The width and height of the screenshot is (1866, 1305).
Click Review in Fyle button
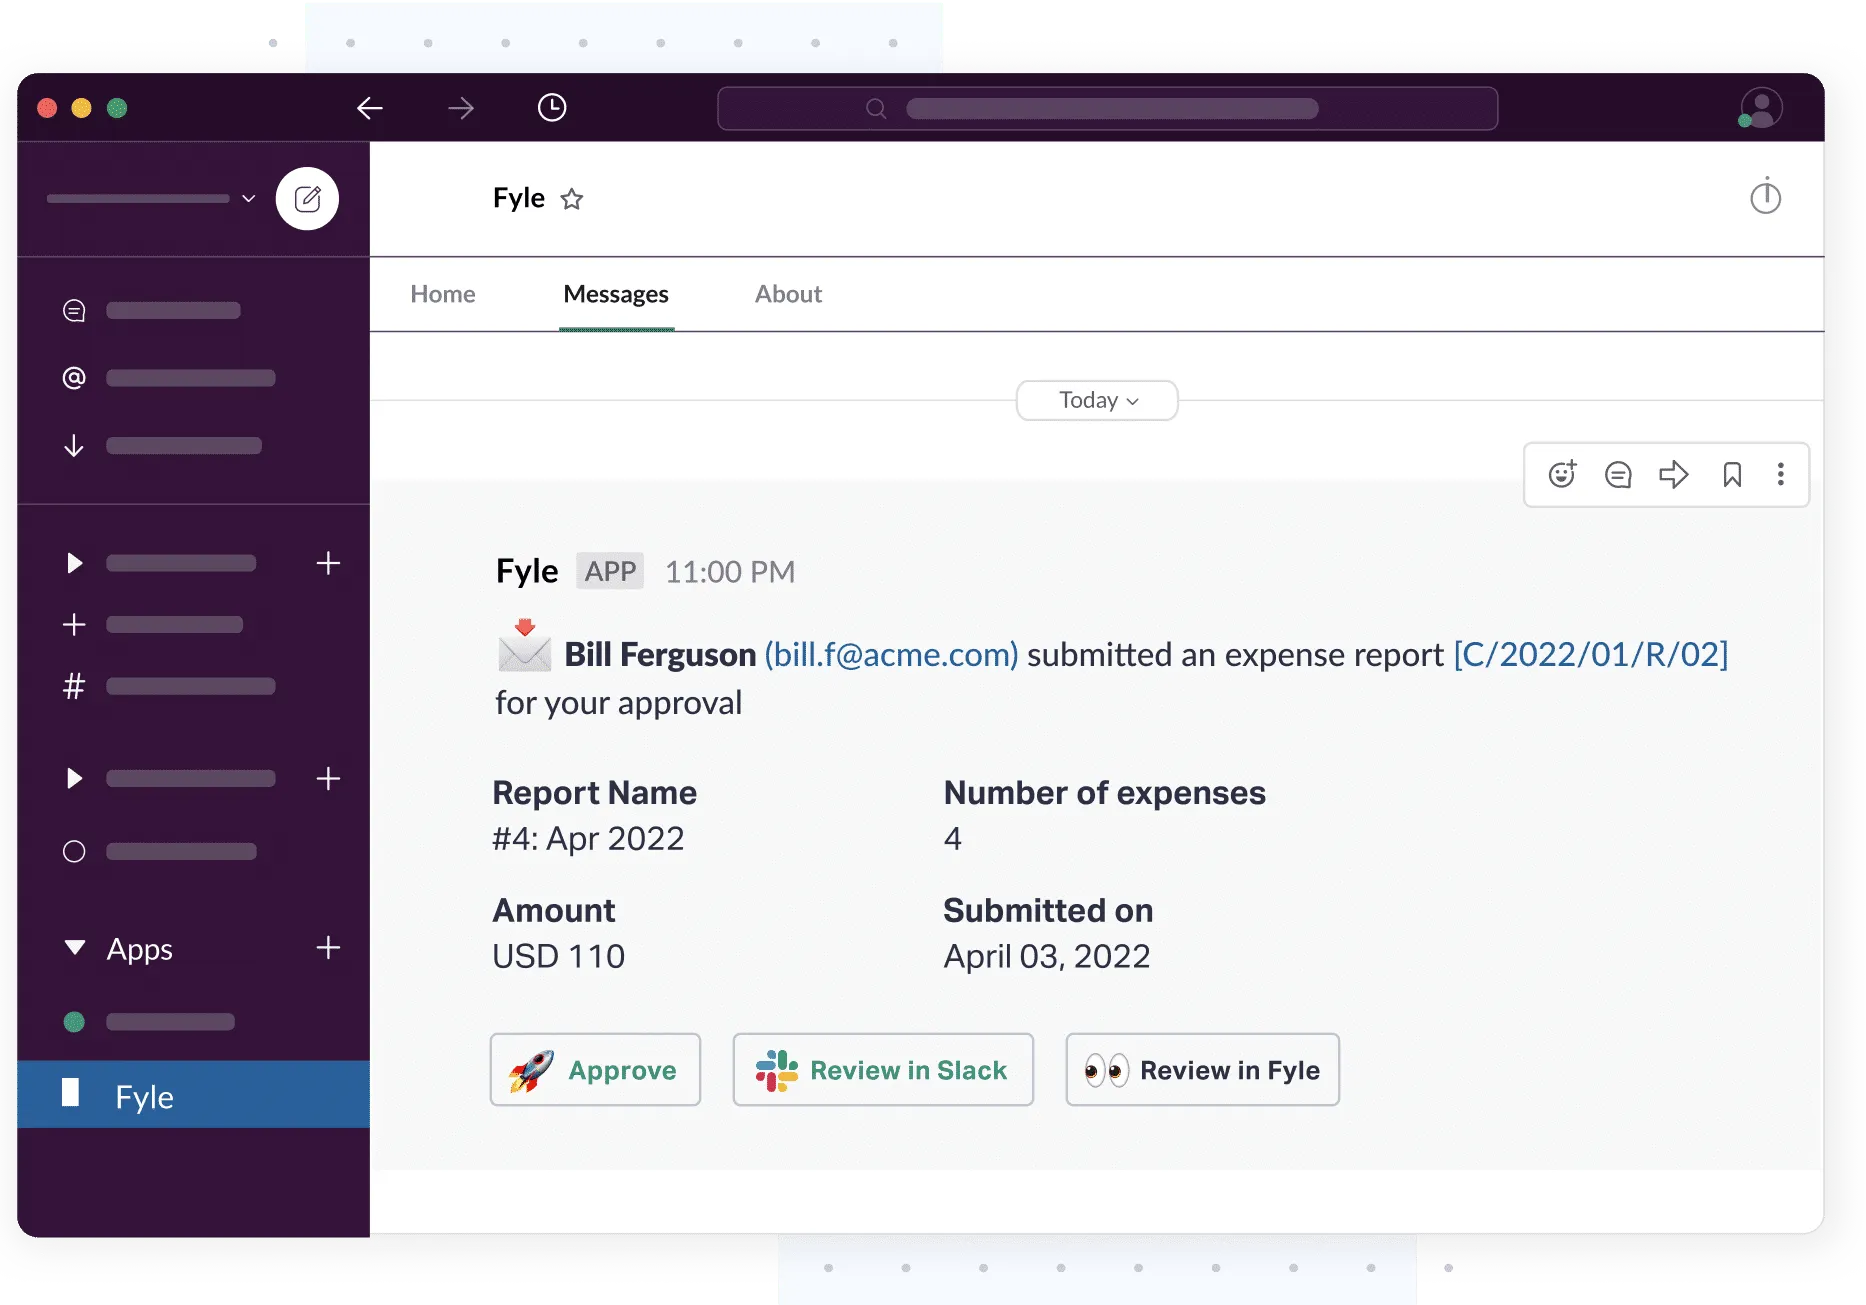pos(1202,1070)
